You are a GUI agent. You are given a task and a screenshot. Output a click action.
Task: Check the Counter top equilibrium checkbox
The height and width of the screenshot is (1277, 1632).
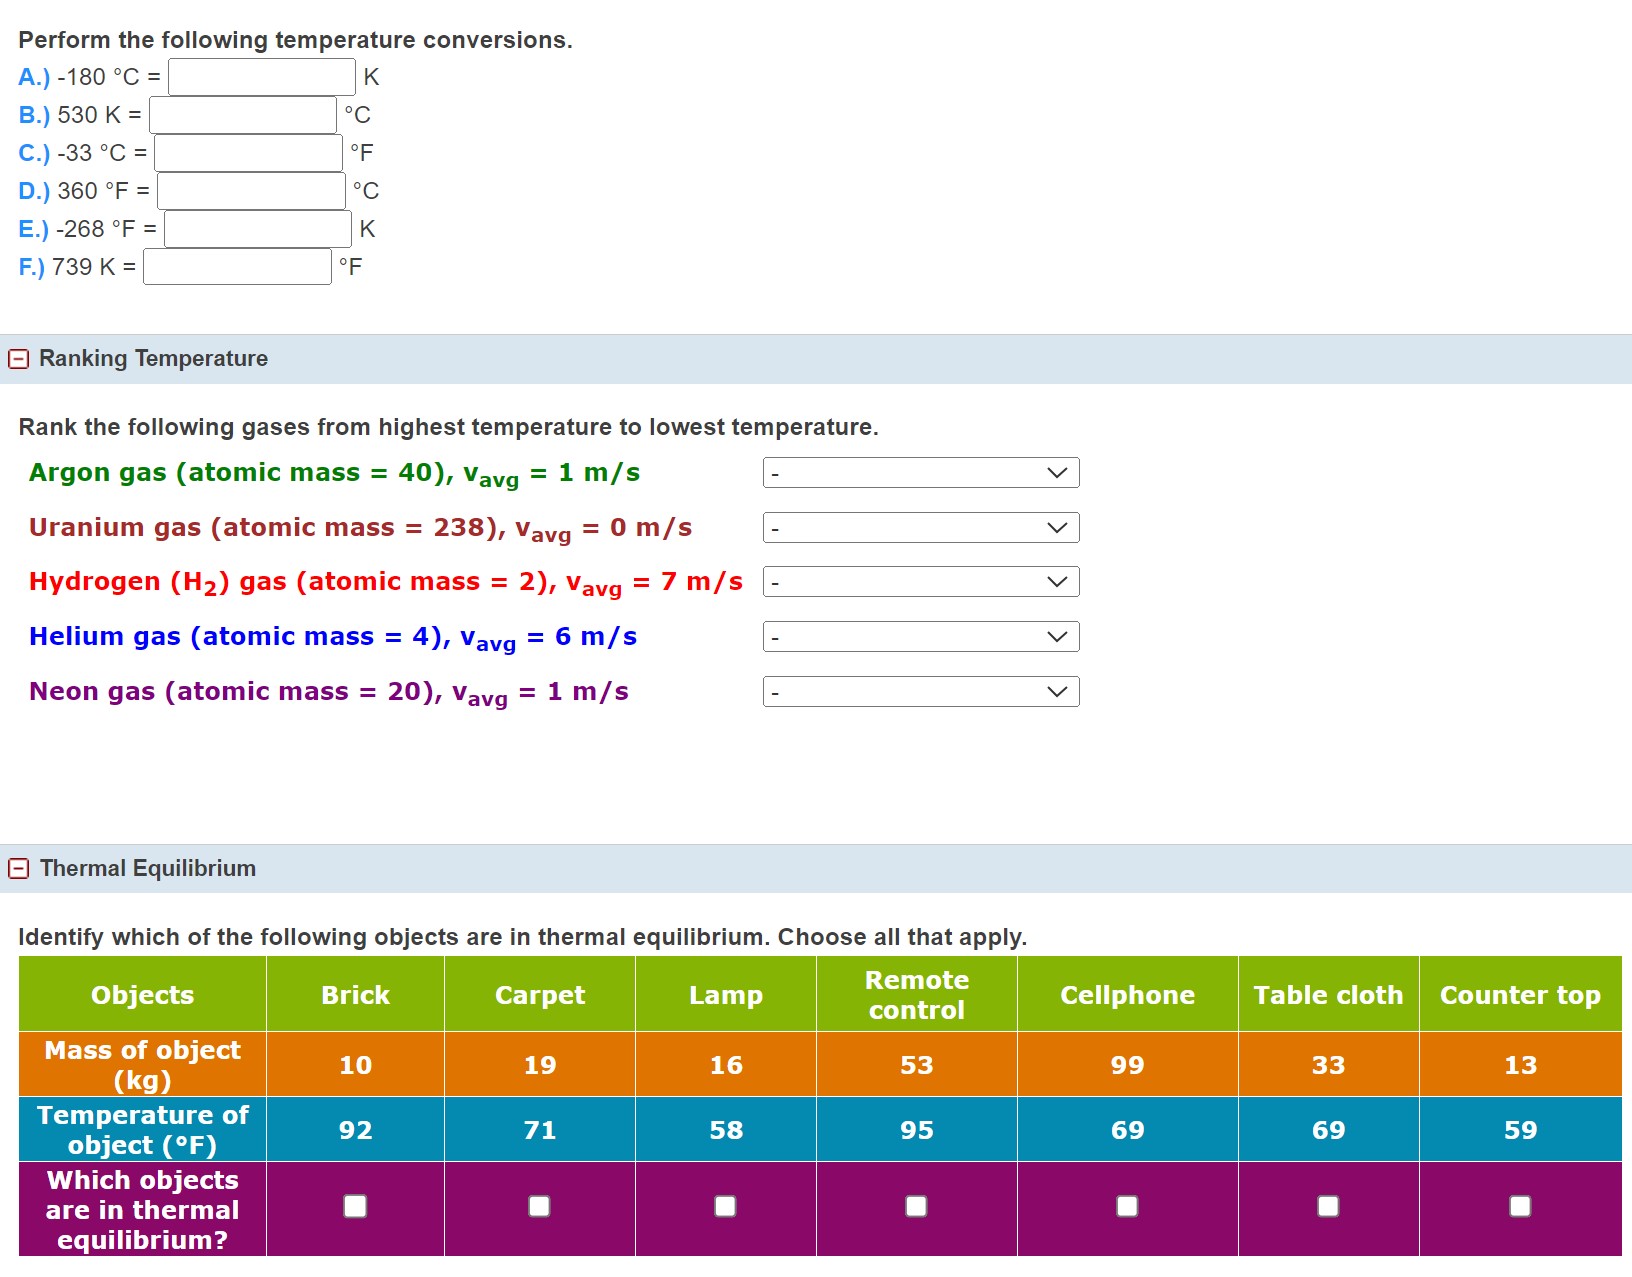point(1519,1207)
